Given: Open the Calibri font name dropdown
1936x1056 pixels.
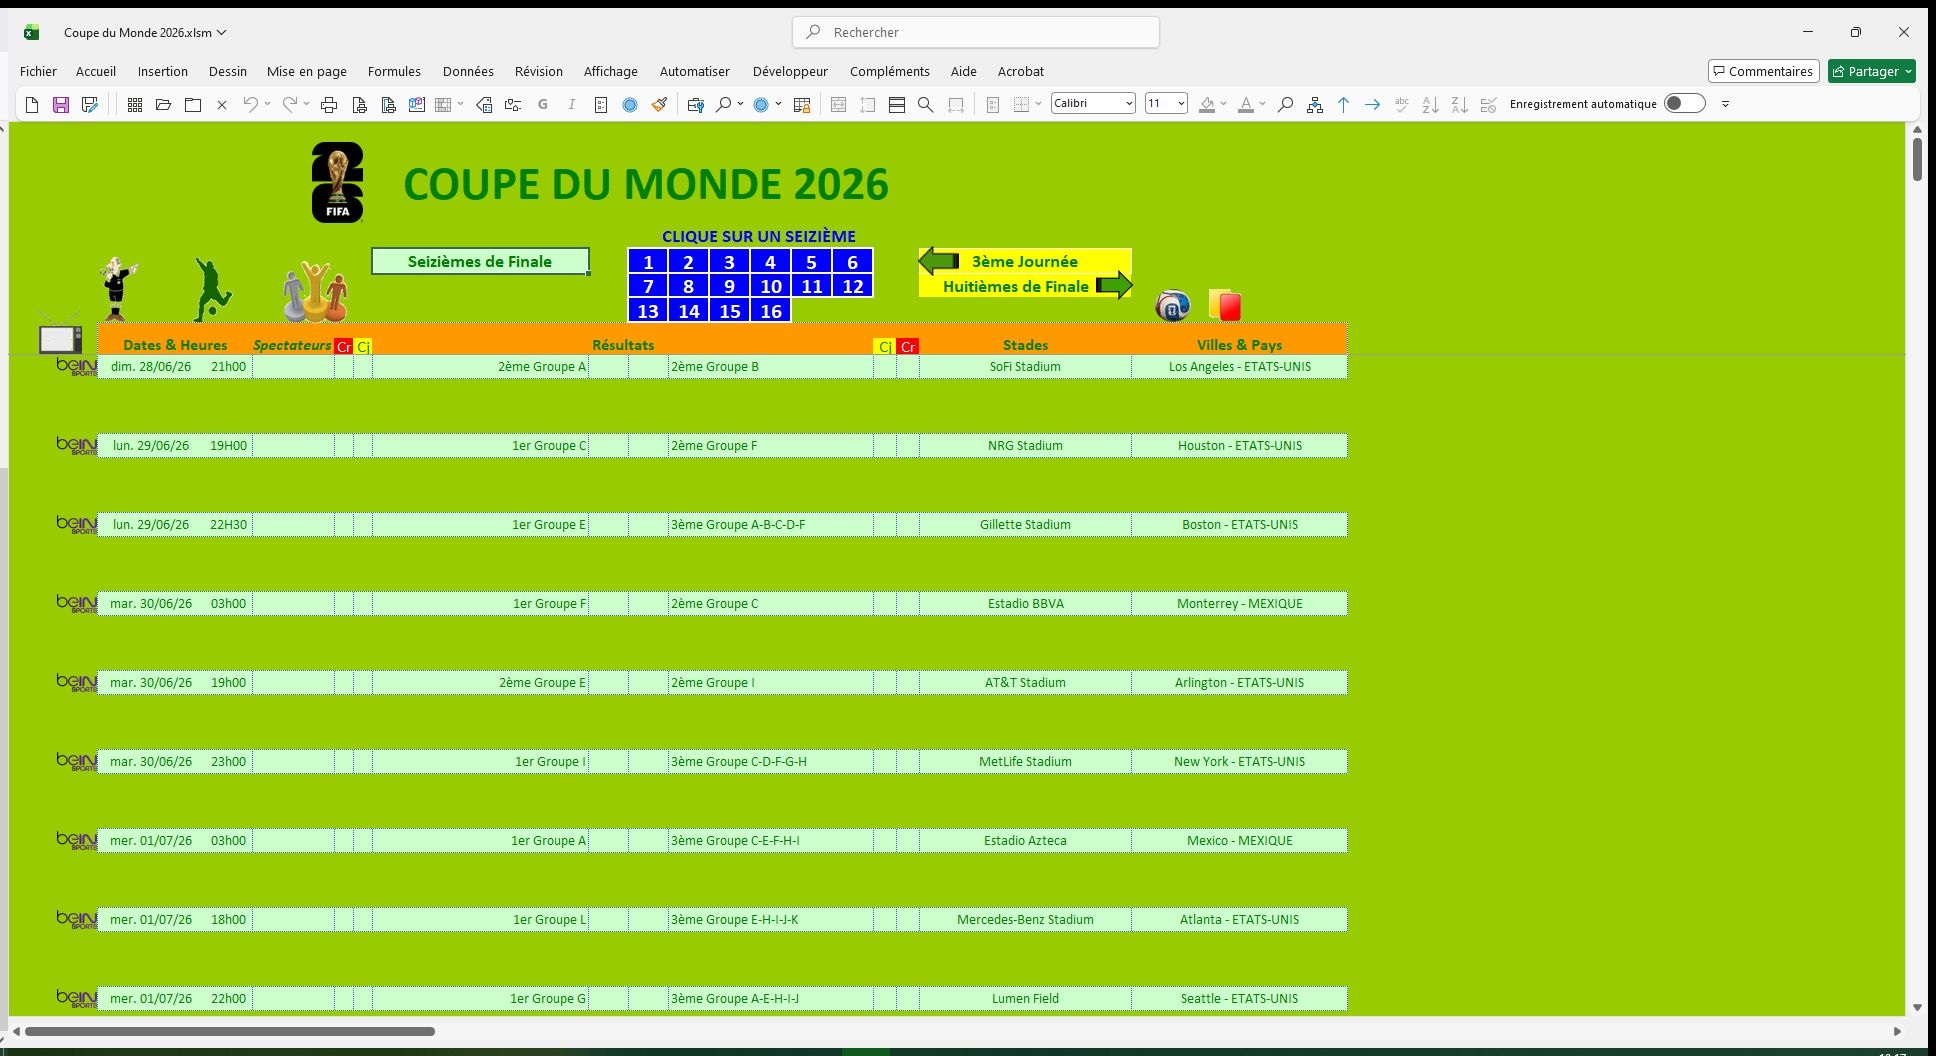Looking at the screenshot, I should pyautogui.click(x=1129, y=104).
